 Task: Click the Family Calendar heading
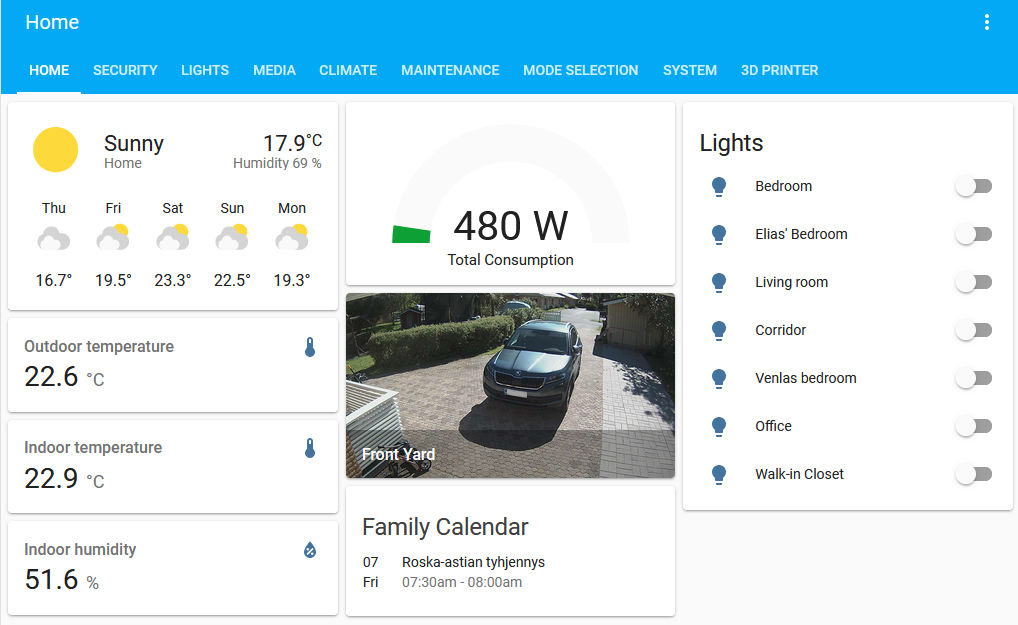pyautogui.click(x=445, y=527)
